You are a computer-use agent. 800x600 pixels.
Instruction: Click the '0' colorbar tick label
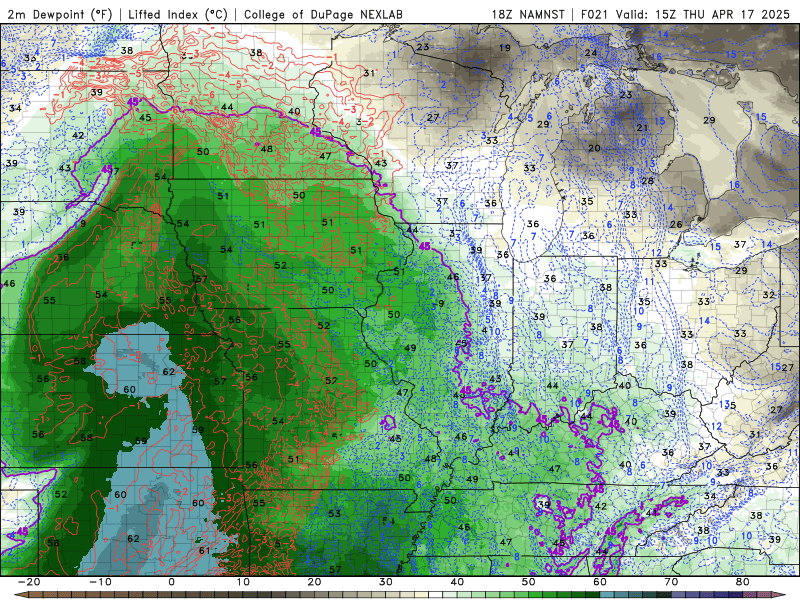tap(171, 582)
